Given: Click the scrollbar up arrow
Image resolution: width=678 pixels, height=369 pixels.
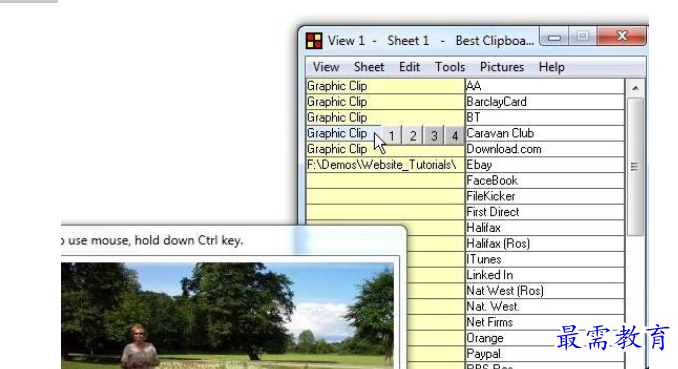Looking at the screenshot, I should [x=635, y=88].
